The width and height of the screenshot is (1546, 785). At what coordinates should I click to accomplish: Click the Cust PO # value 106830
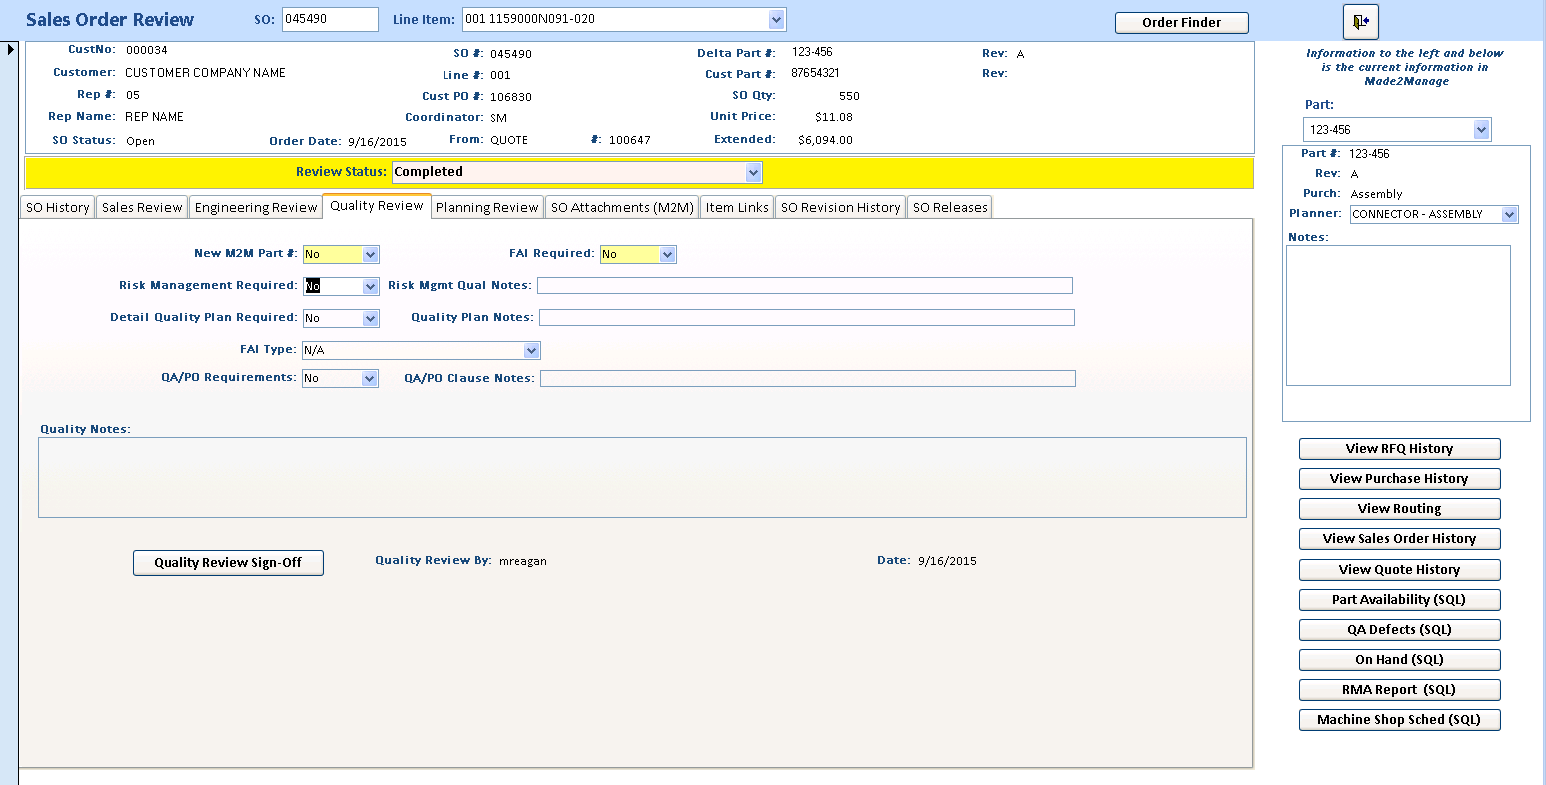click(x=511, y=97)
